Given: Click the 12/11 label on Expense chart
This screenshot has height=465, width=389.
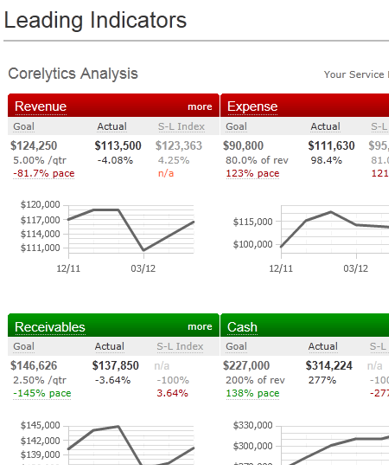Looking at the screenshot, I should (x=281, y=269).
